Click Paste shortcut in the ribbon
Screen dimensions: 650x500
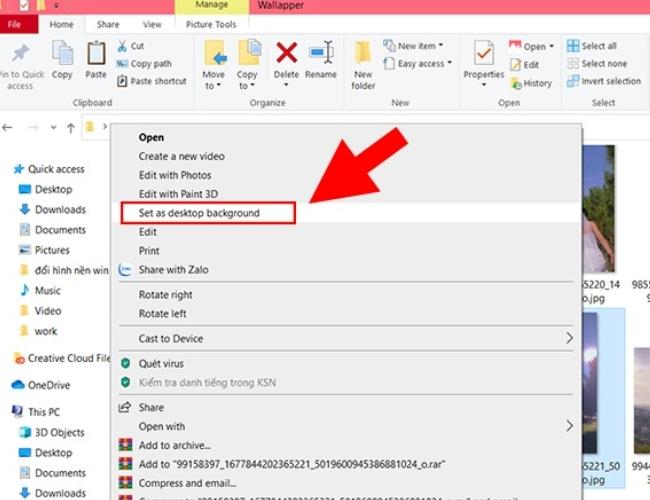[151, 81]
